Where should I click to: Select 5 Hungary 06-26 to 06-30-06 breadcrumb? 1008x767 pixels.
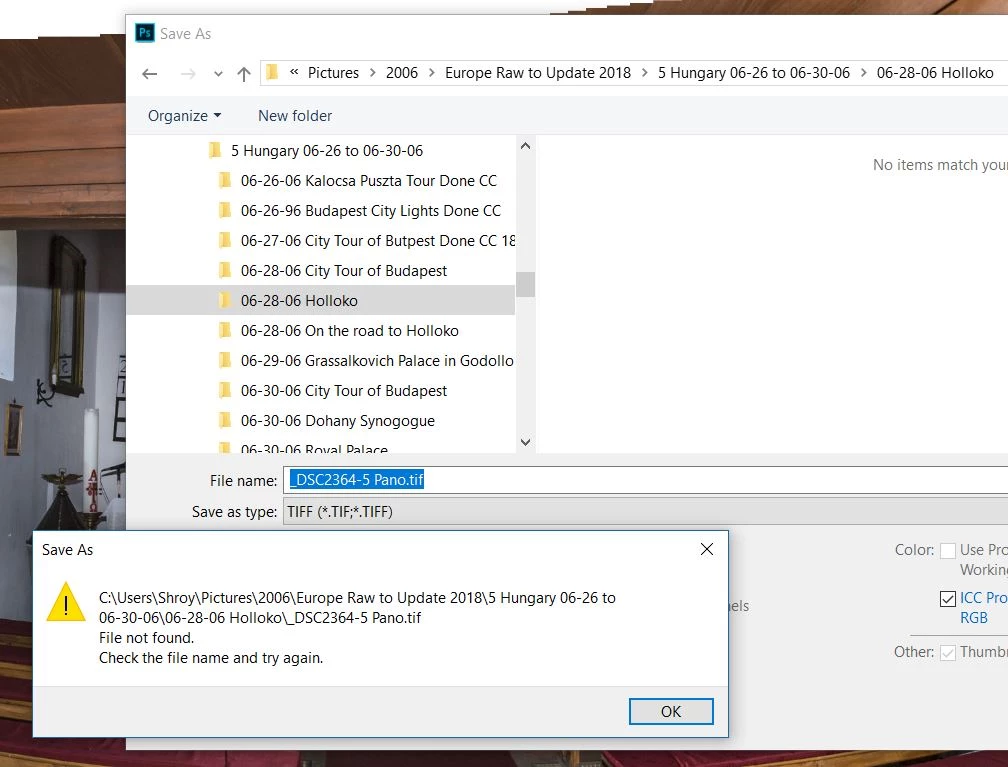(753, 73)
